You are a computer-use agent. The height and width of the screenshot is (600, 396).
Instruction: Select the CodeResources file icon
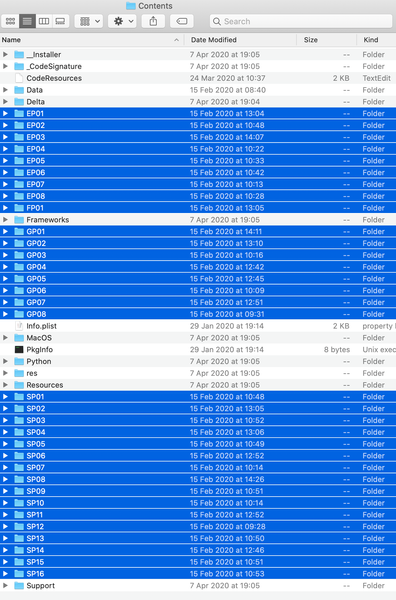(19, 78)
